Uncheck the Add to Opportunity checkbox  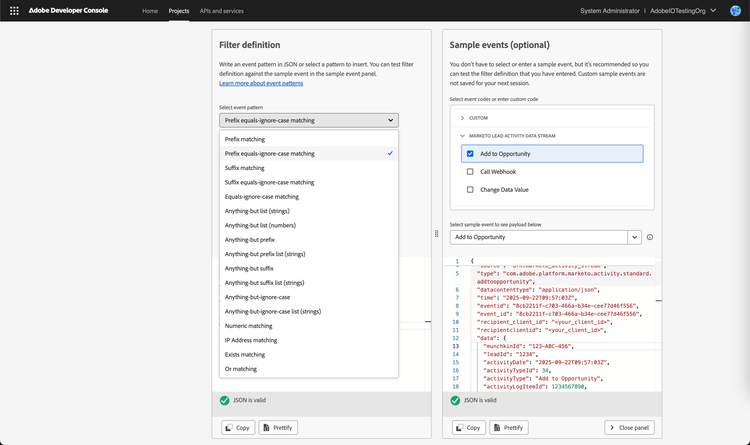(470, 154)
